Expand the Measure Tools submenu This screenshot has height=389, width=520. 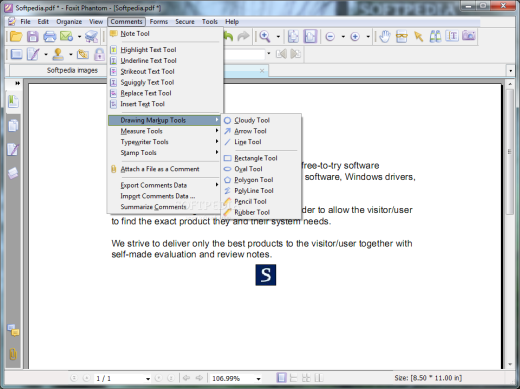(x=165, y=131)
